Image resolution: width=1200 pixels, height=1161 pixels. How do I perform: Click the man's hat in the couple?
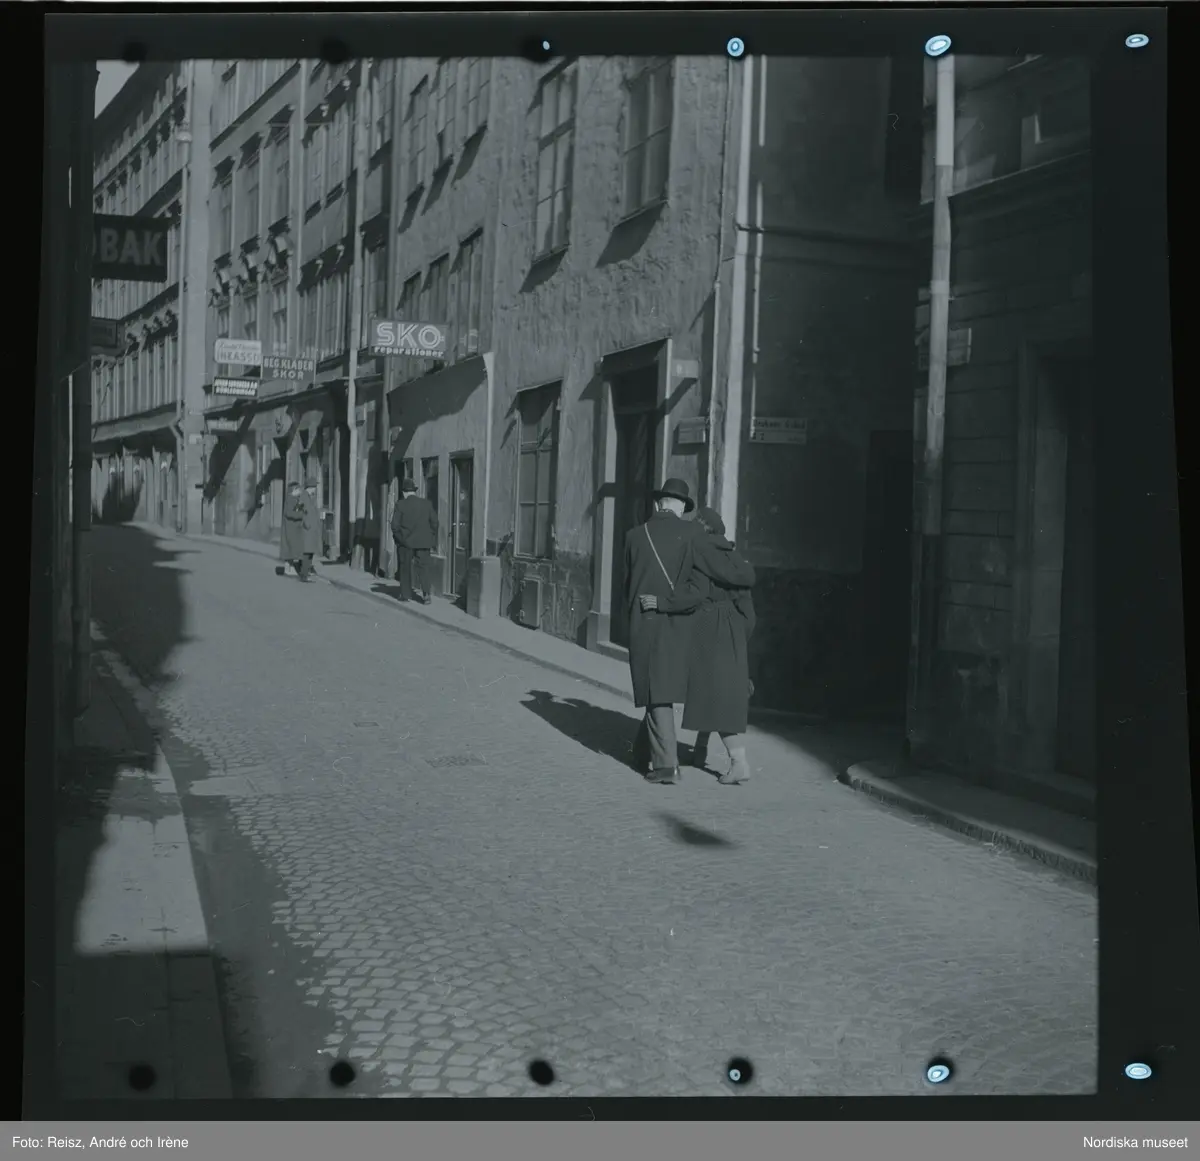point(675,489)
